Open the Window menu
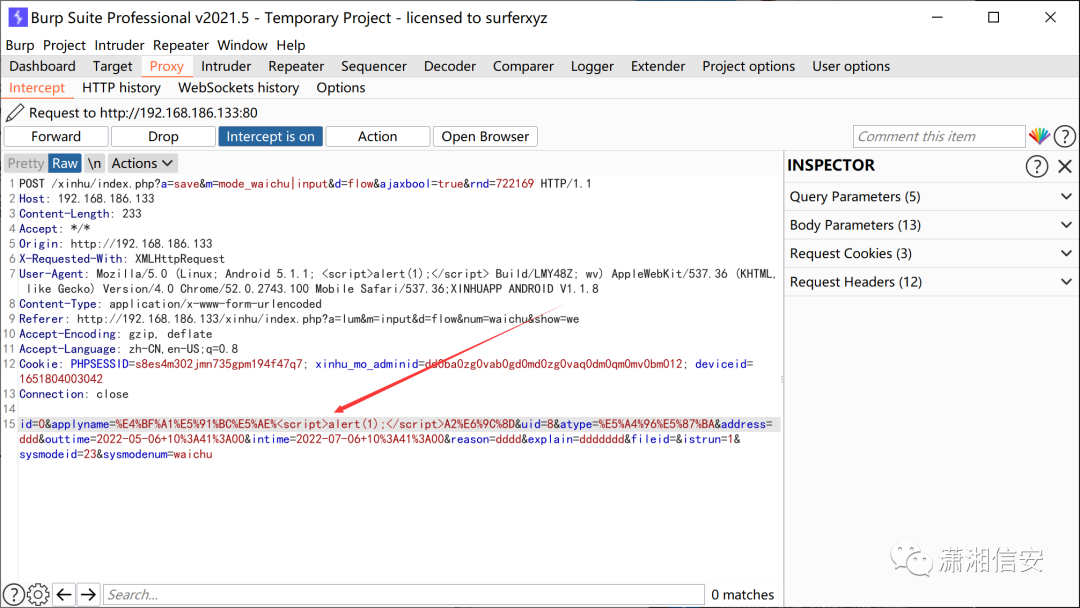The width and height of the screenshot is (1080, 608). (242, 45)
